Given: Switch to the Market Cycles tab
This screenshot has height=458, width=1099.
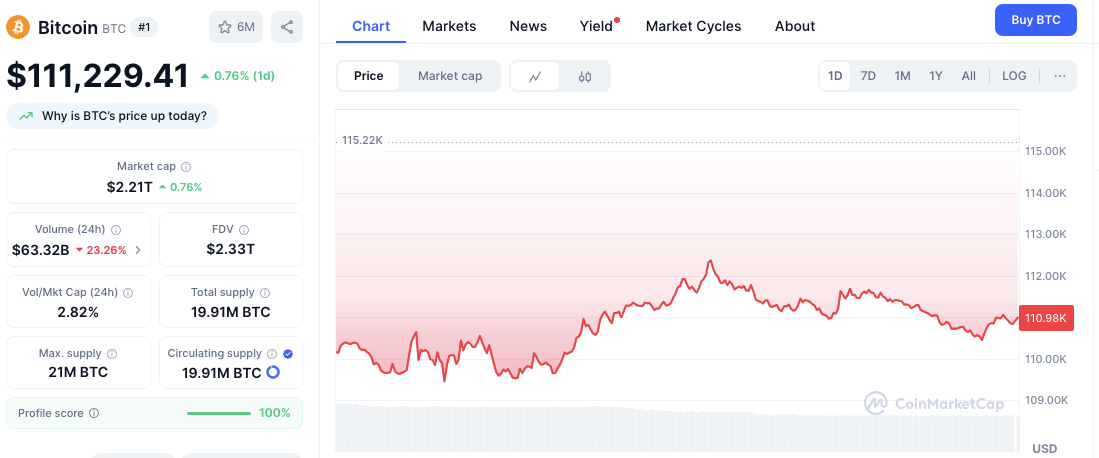Looking at the screenshot, I should pyautogui.click(x=693, y=26).
